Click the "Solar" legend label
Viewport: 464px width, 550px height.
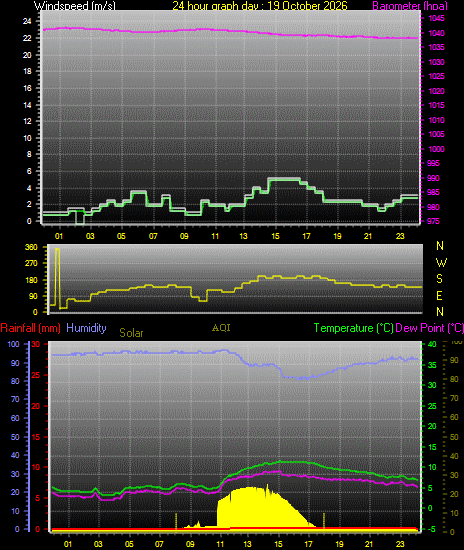coord(131,333)
